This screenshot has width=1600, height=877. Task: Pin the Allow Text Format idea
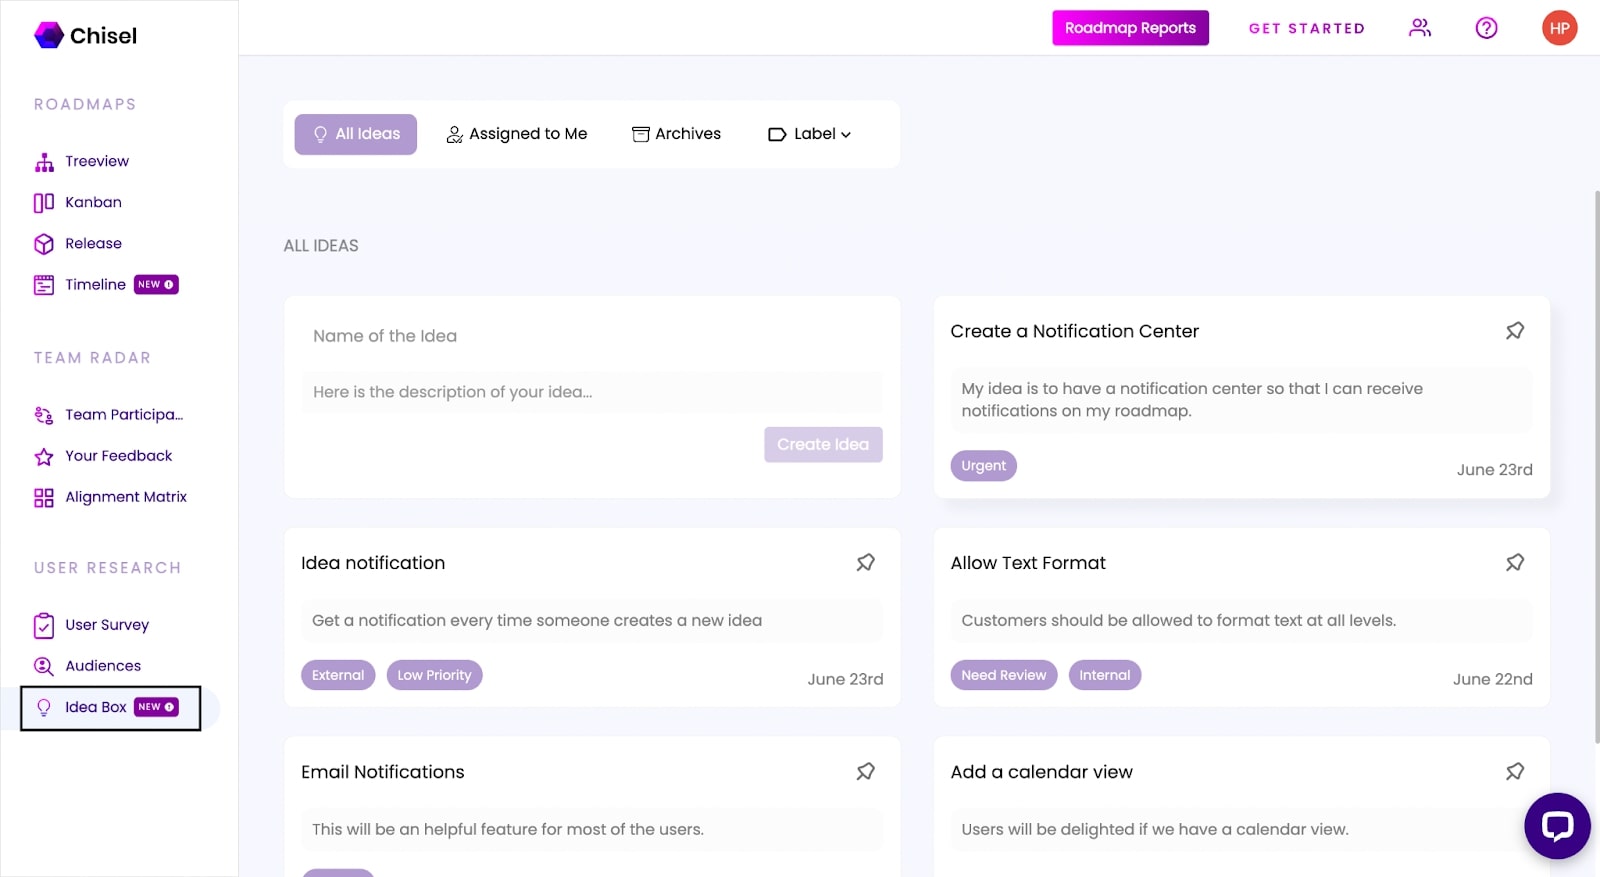point(1515,563)
